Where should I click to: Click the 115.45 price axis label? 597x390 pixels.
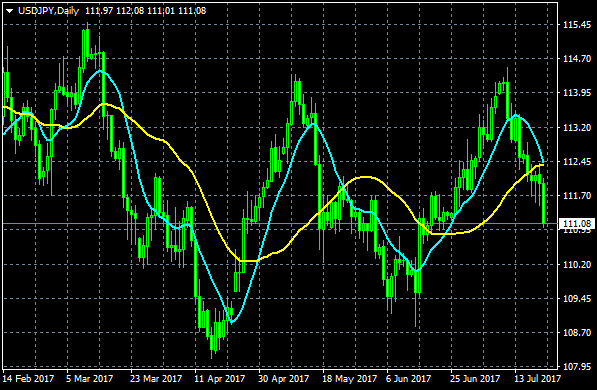(577, 25)
